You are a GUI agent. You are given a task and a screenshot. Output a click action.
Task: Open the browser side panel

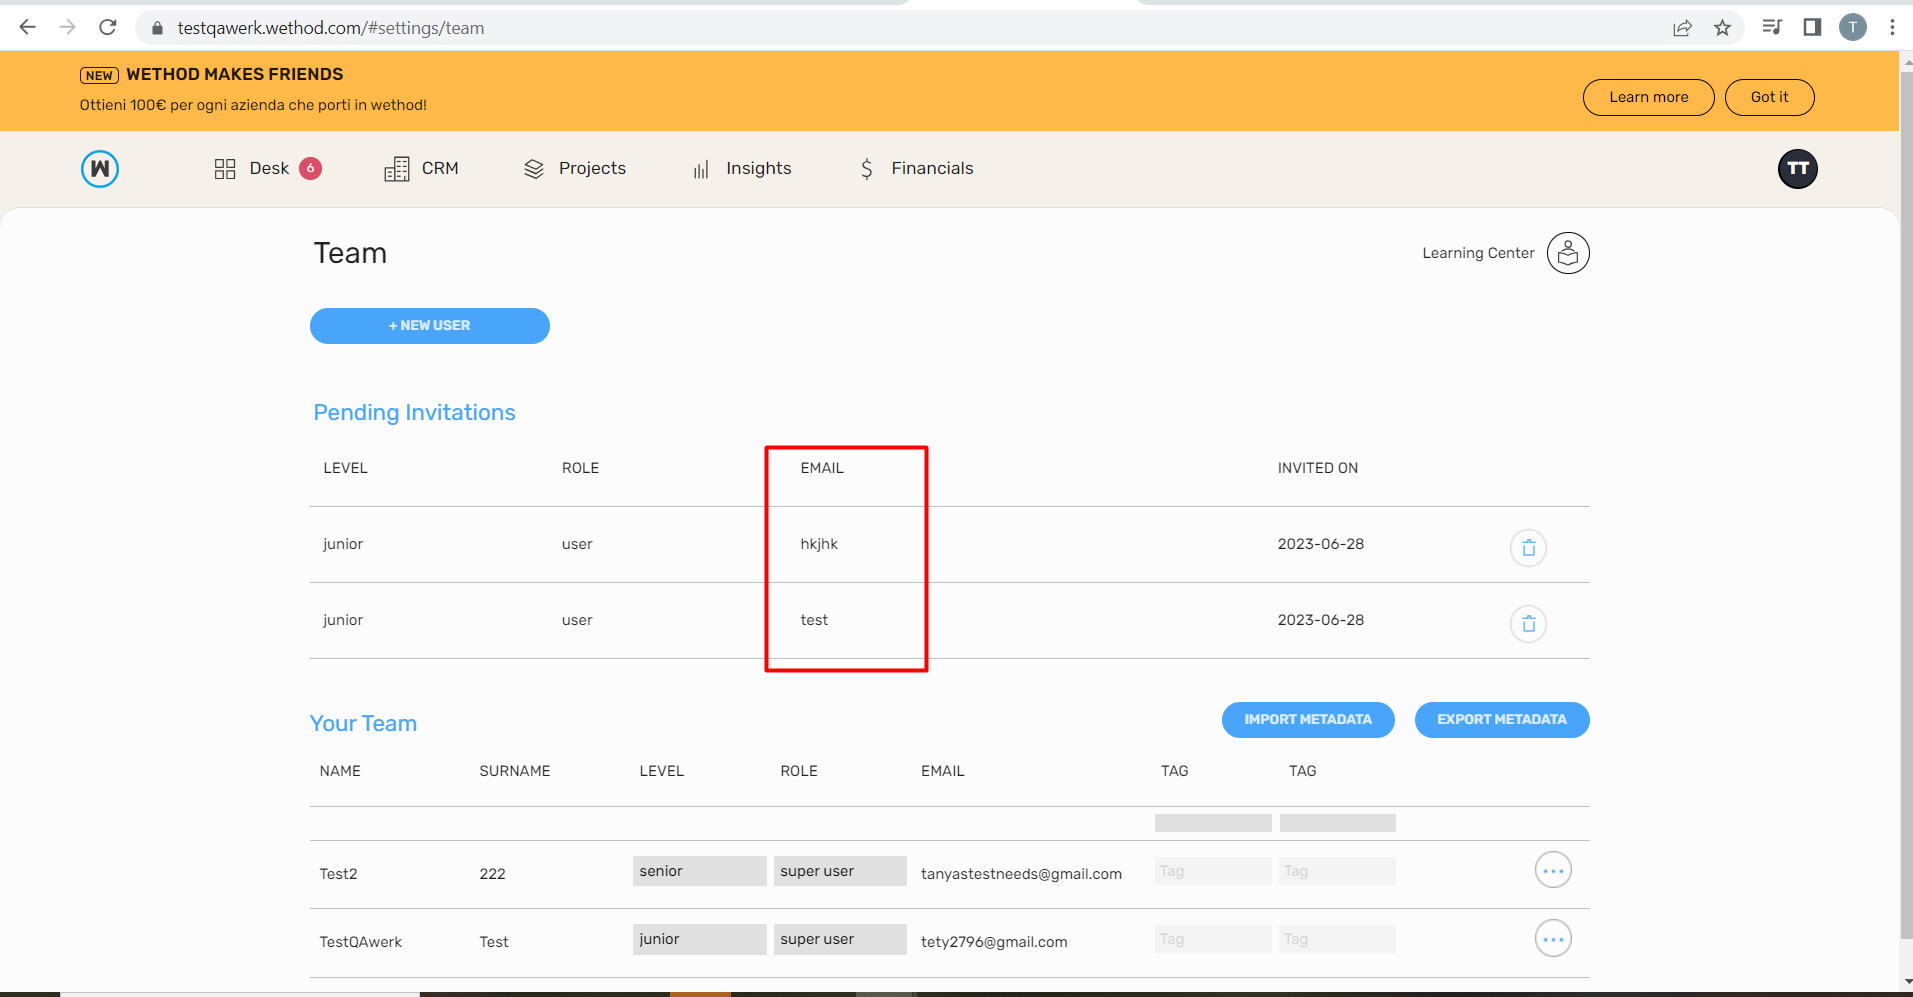pos(1812,27)
